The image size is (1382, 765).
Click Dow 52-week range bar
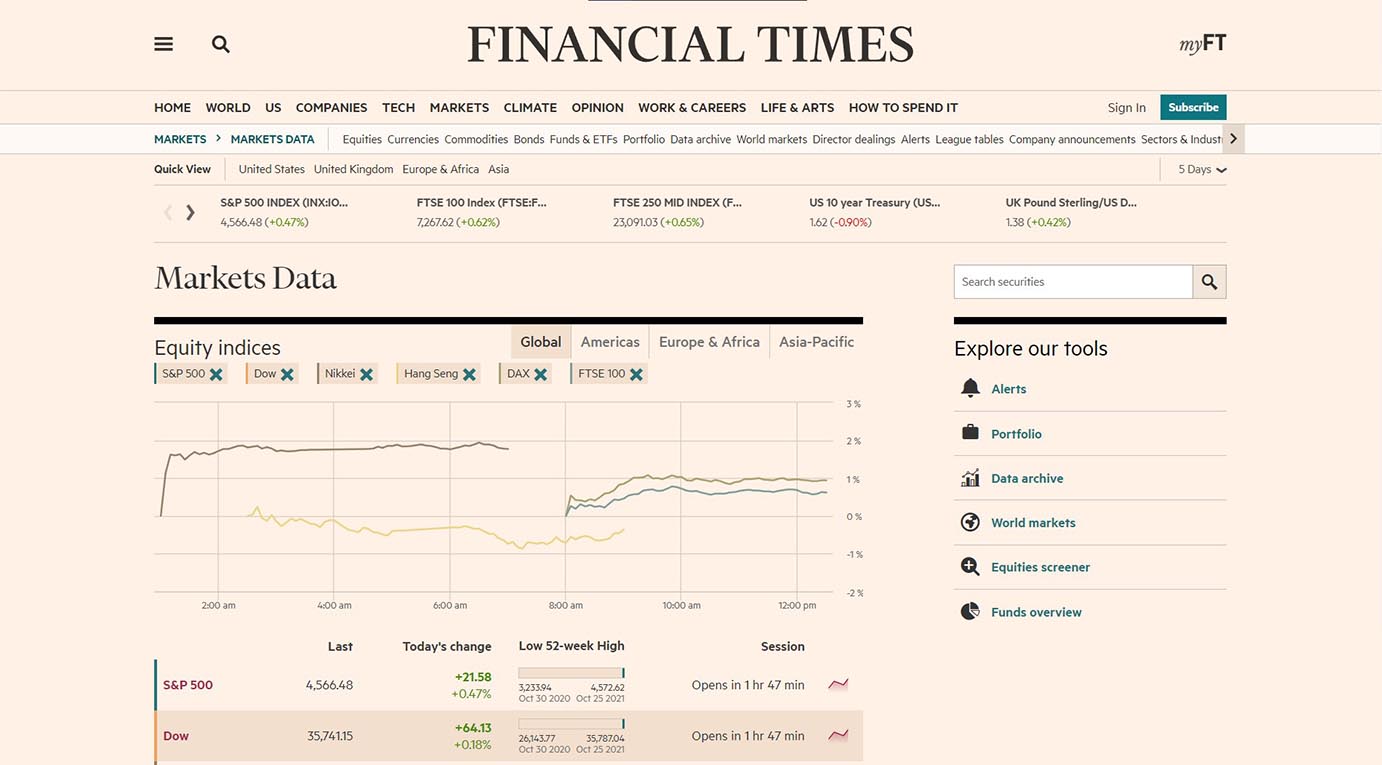point(571,724)
